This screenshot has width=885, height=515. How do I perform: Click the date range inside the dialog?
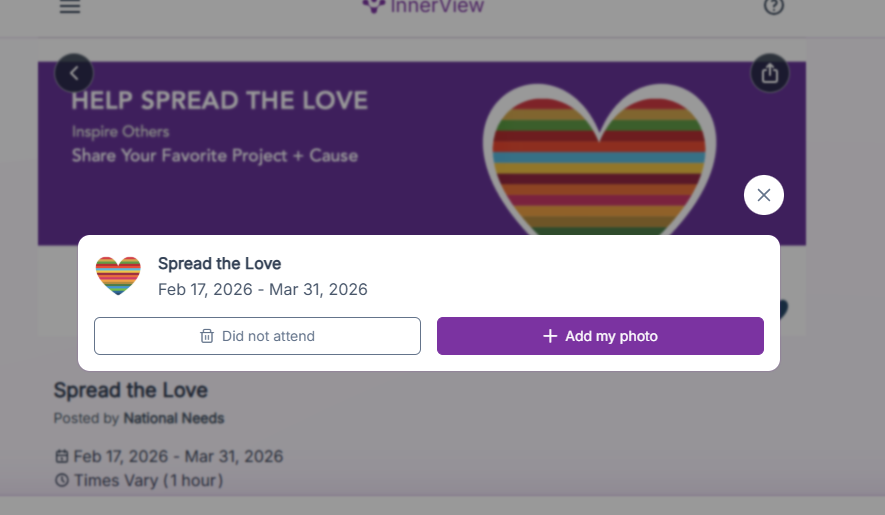pyautogui.click(x=262, y=290)
